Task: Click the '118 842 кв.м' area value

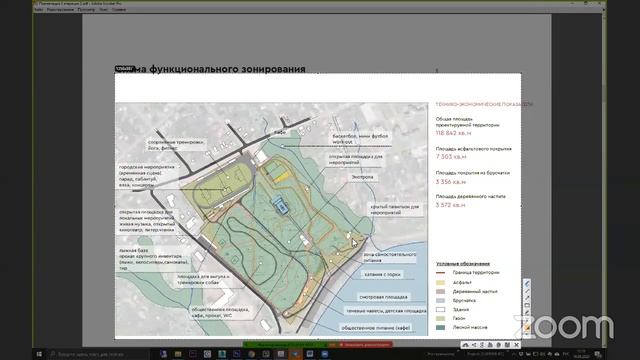Action: click(x=453, y=133)
